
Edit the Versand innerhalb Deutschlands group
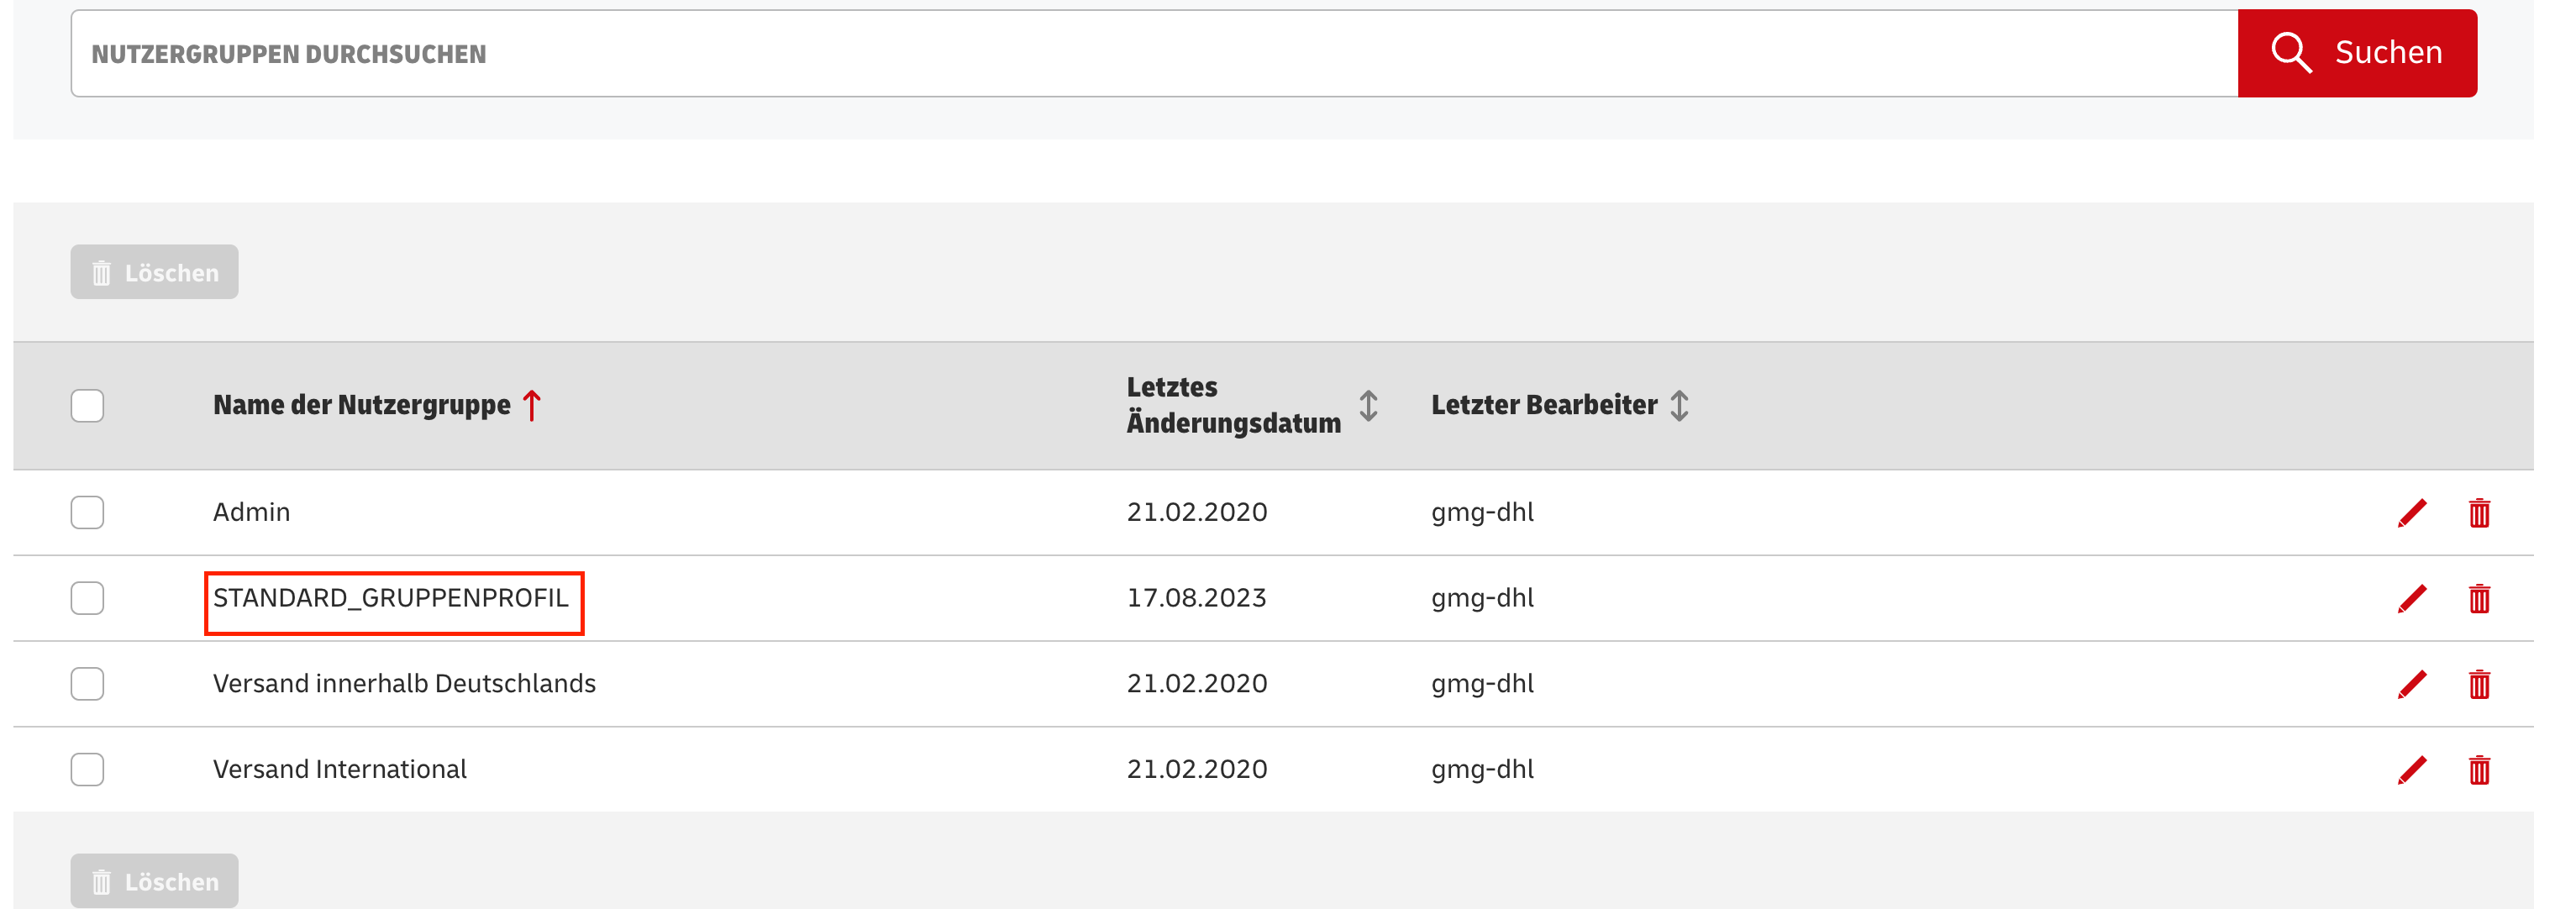pos(2412,684)
